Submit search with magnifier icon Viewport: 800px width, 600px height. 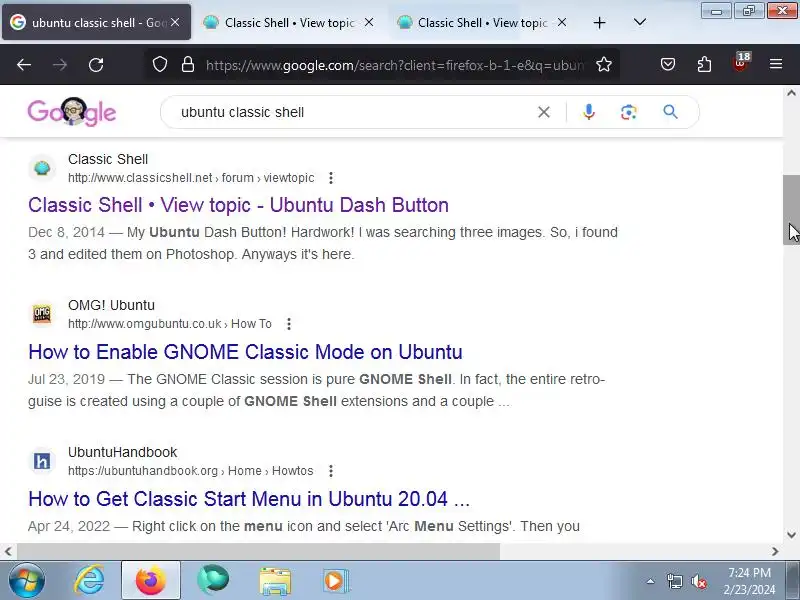670,112
